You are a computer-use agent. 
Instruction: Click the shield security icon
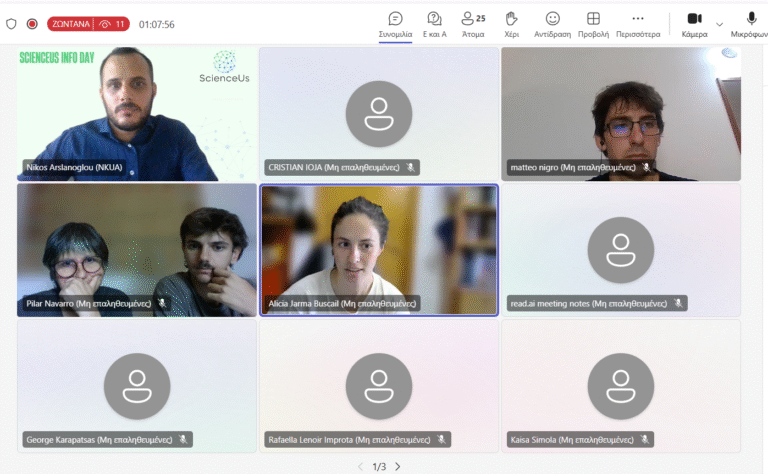12,24
